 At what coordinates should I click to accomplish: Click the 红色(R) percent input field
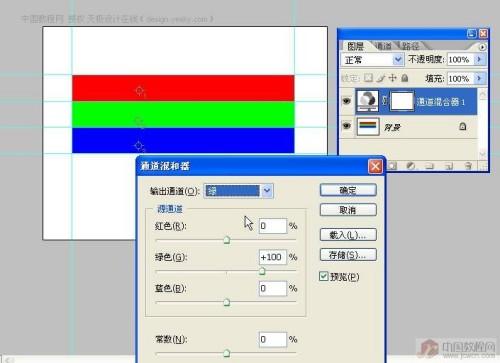pos(273,226)
